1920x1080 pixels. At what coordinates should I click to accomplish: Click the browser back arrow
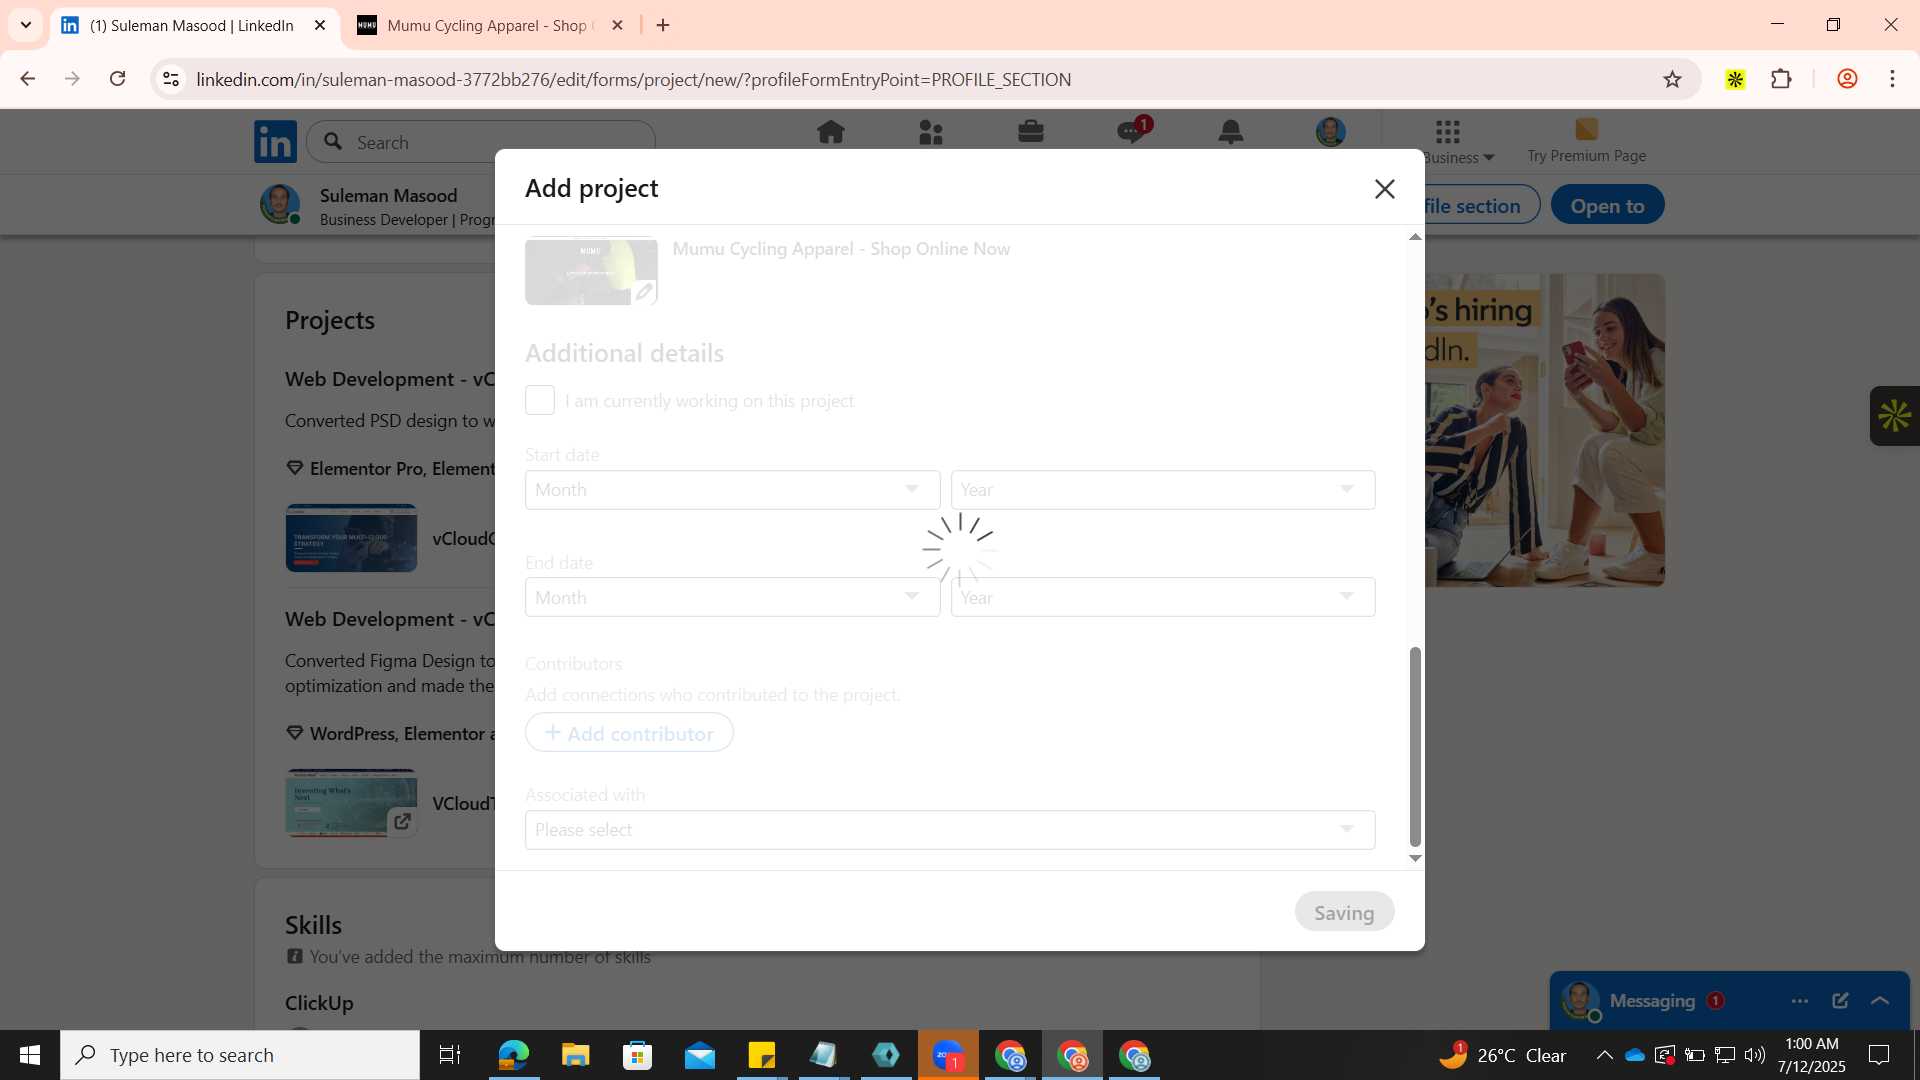27,79
